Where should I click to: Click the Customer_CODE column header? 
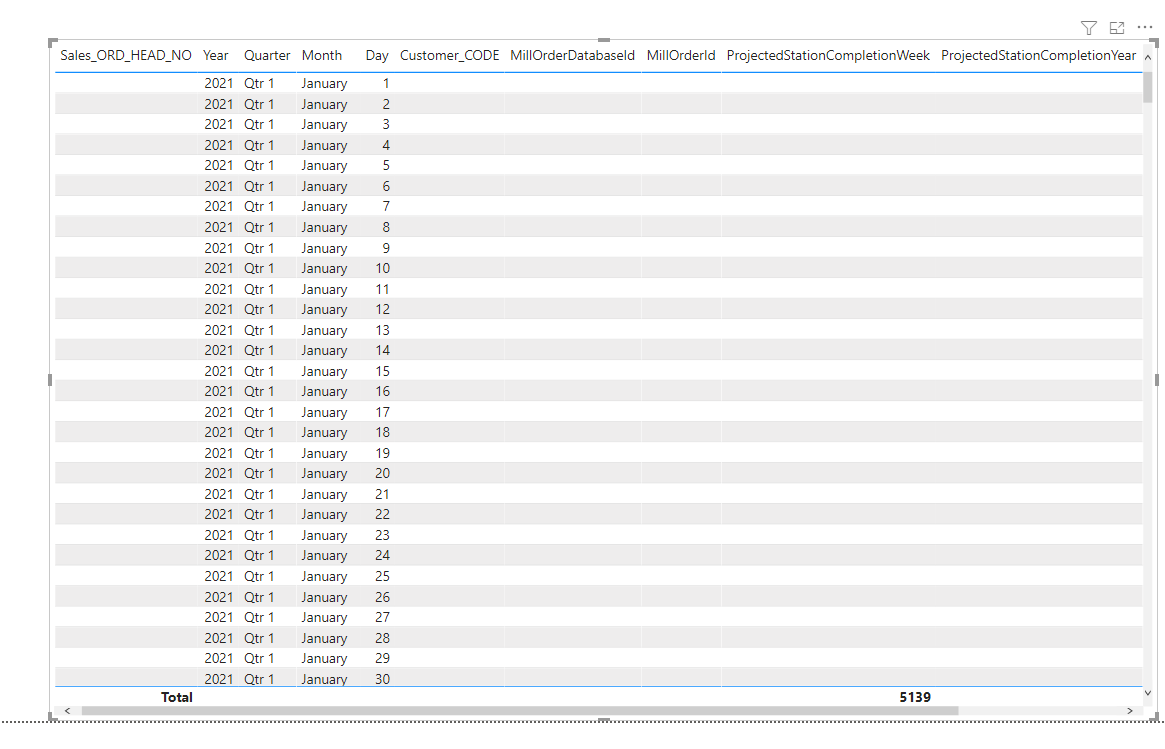[x=450, y=56]
